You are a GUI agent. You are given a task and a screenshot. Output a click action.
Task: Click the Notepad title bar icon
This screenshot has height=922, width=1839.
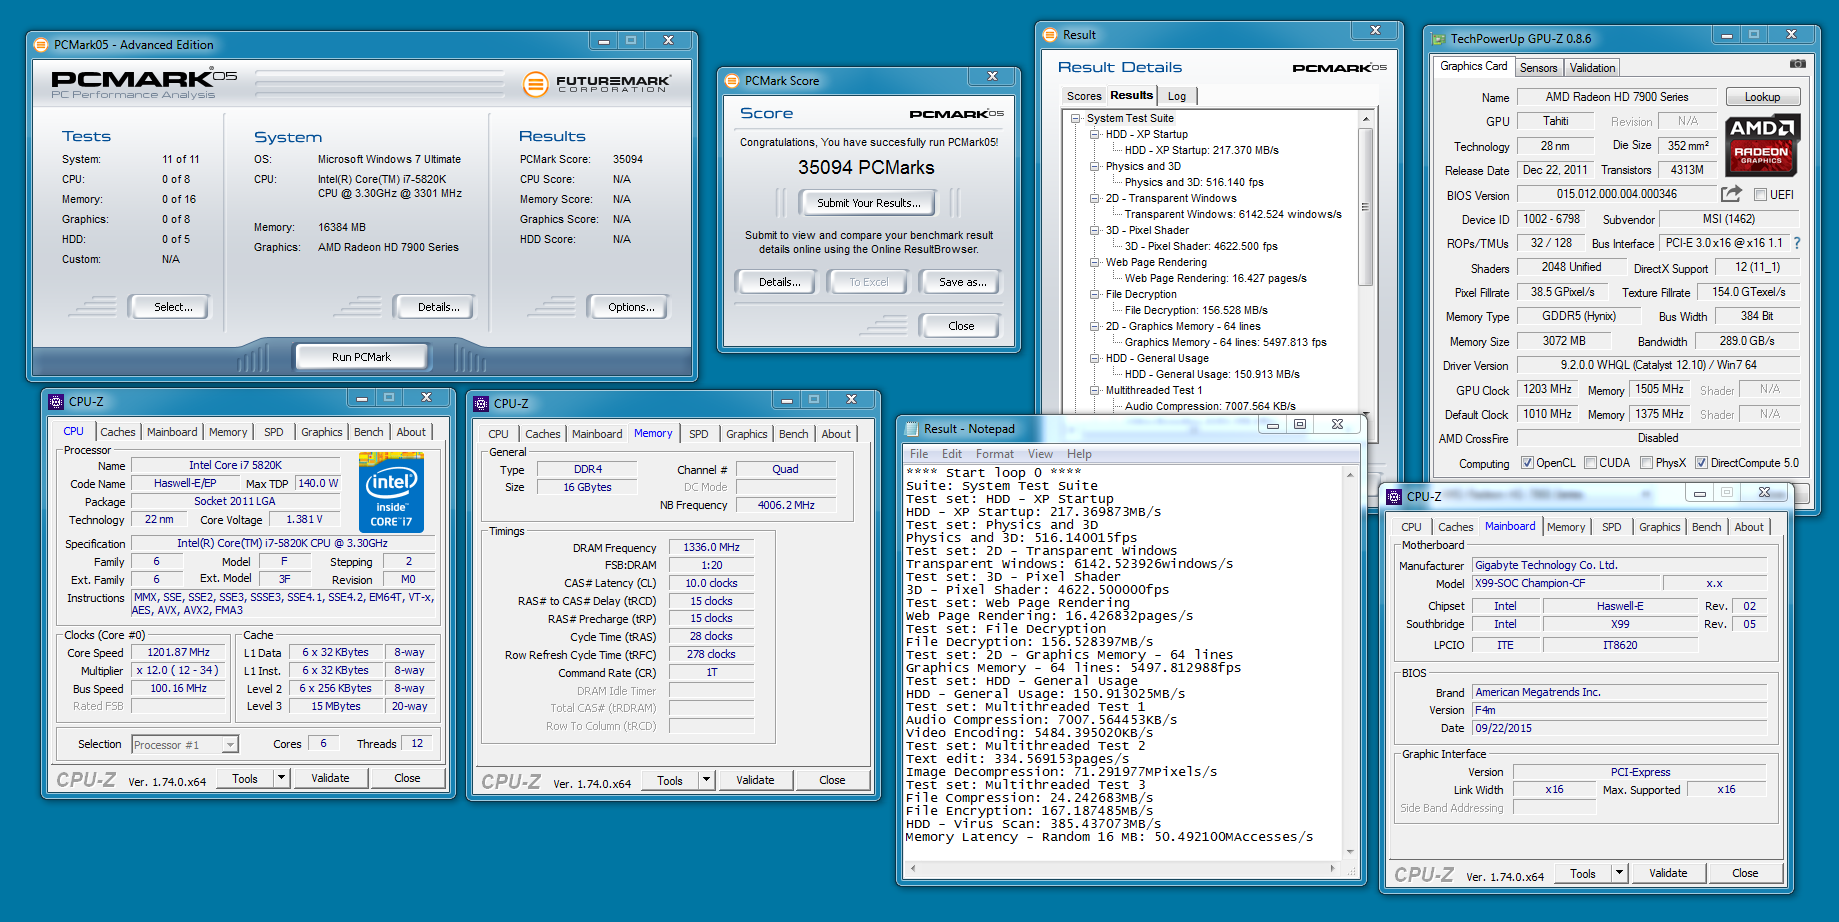tap(911, 429)
